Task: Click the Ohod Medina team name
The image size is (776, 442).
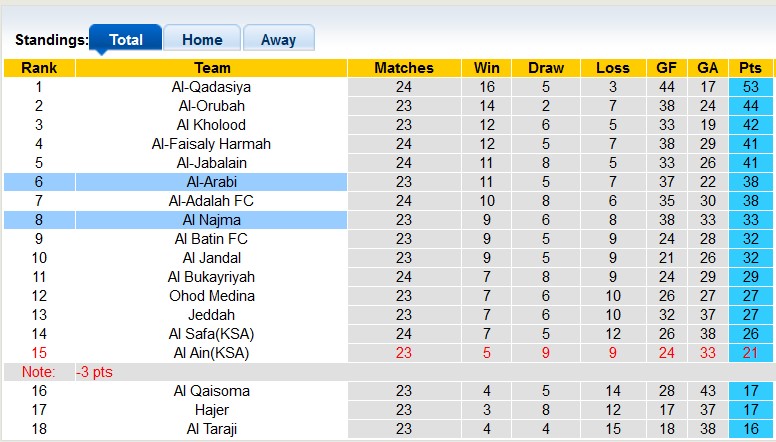Action: click(x=211, y=296)
